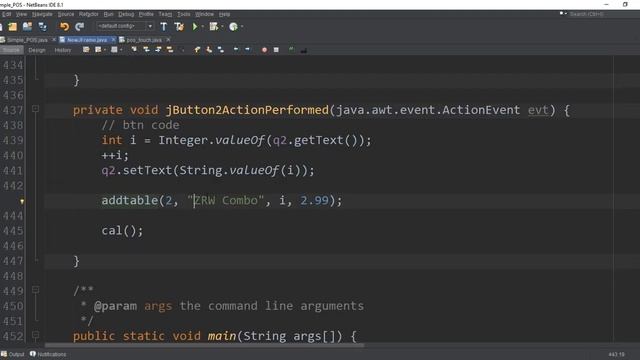This screenshot has width=640, height=360.
Task: Click the Uncomment code icon
Action: coord(304,50)
